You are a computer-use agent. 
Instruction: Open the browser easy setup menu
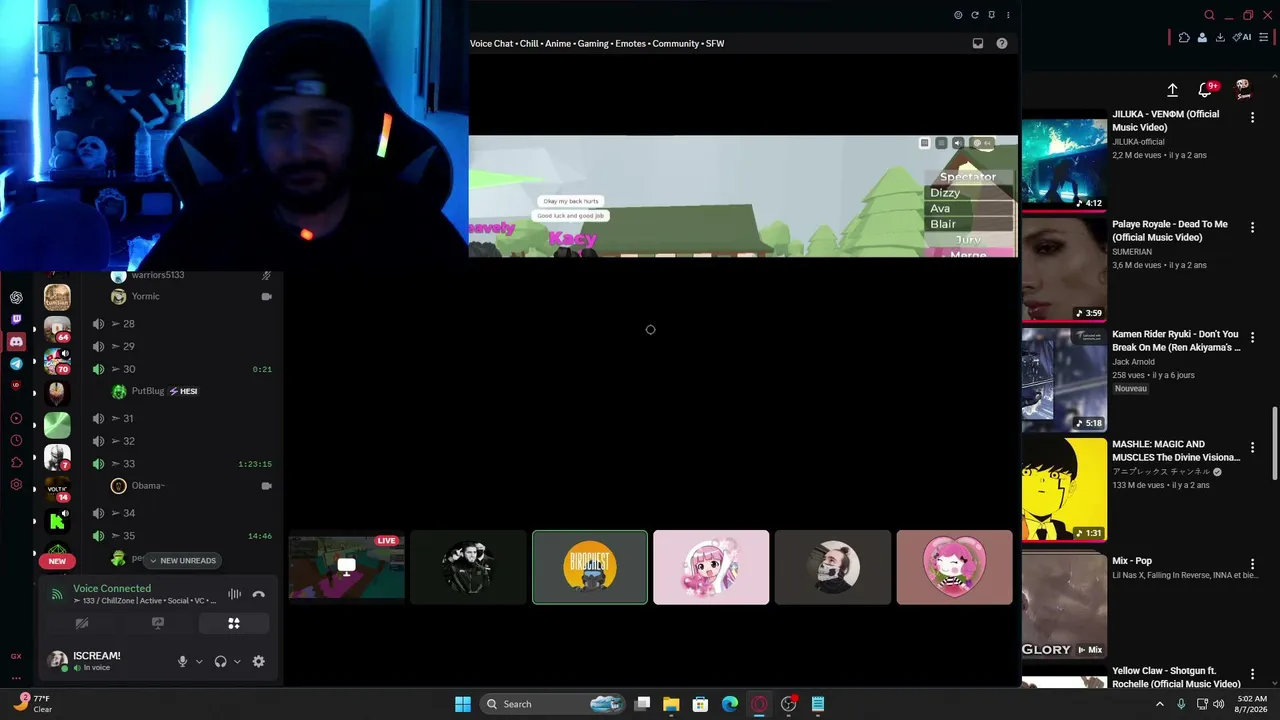point(1264,37)
